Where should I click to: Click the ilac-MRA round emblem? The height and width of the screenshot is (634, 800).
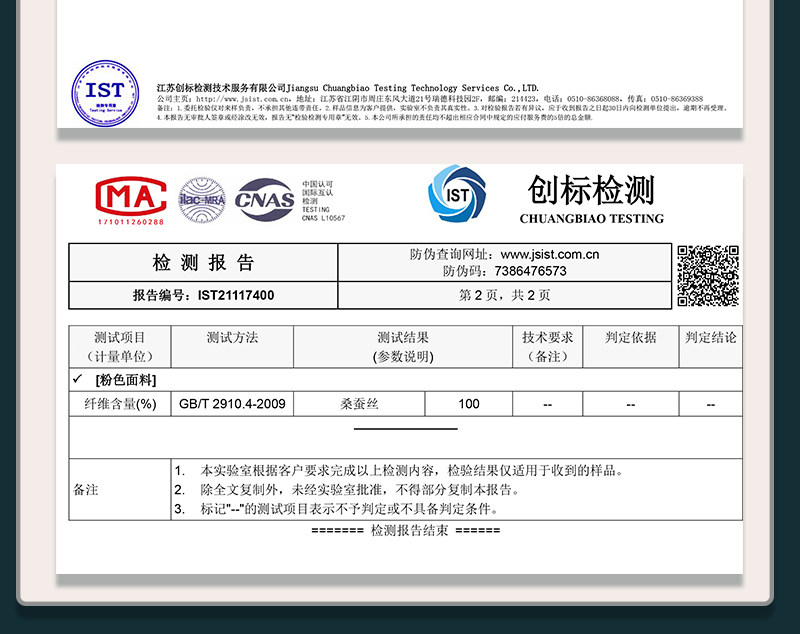pos(202,200)
